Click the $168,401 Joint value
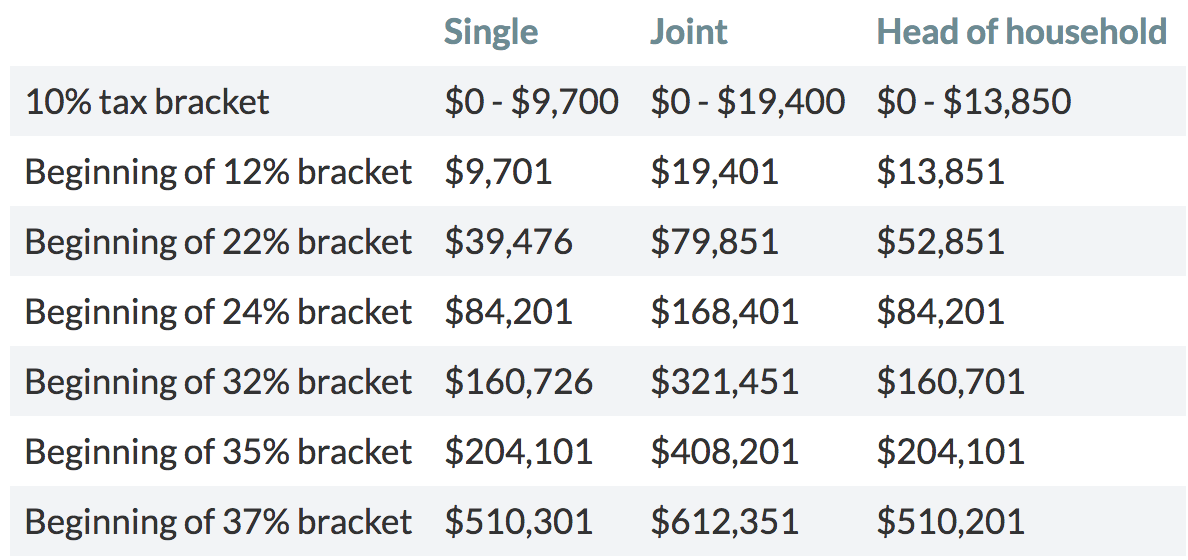1188x560 pixels. pyautogui.click(x=724, y=312)
